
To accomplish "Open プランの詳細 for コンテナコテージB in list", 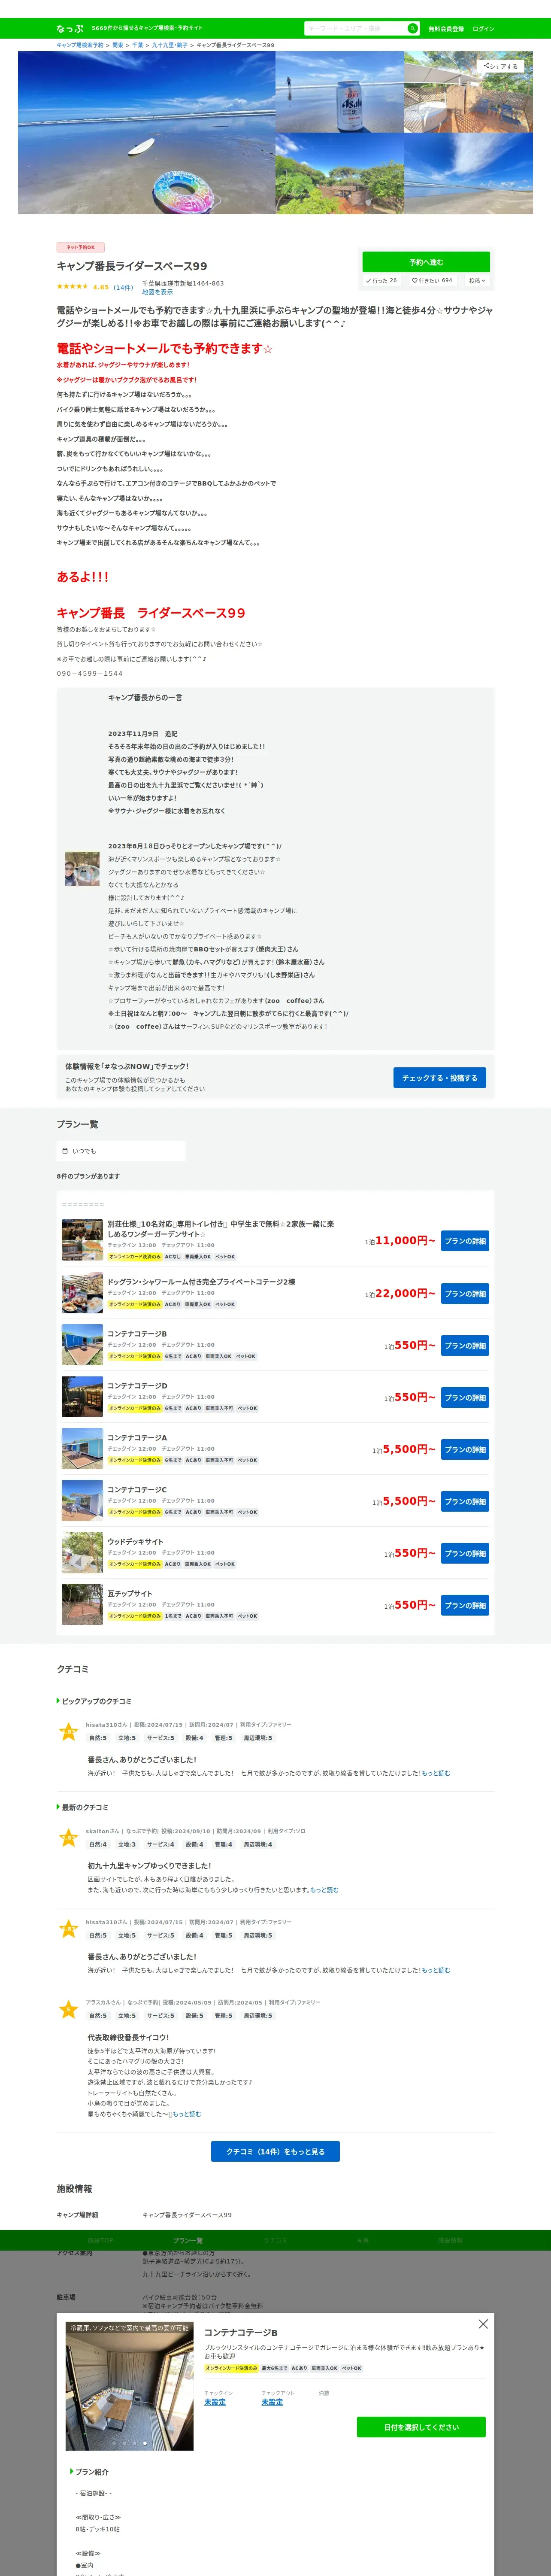I will click(x=465, y=1346).
